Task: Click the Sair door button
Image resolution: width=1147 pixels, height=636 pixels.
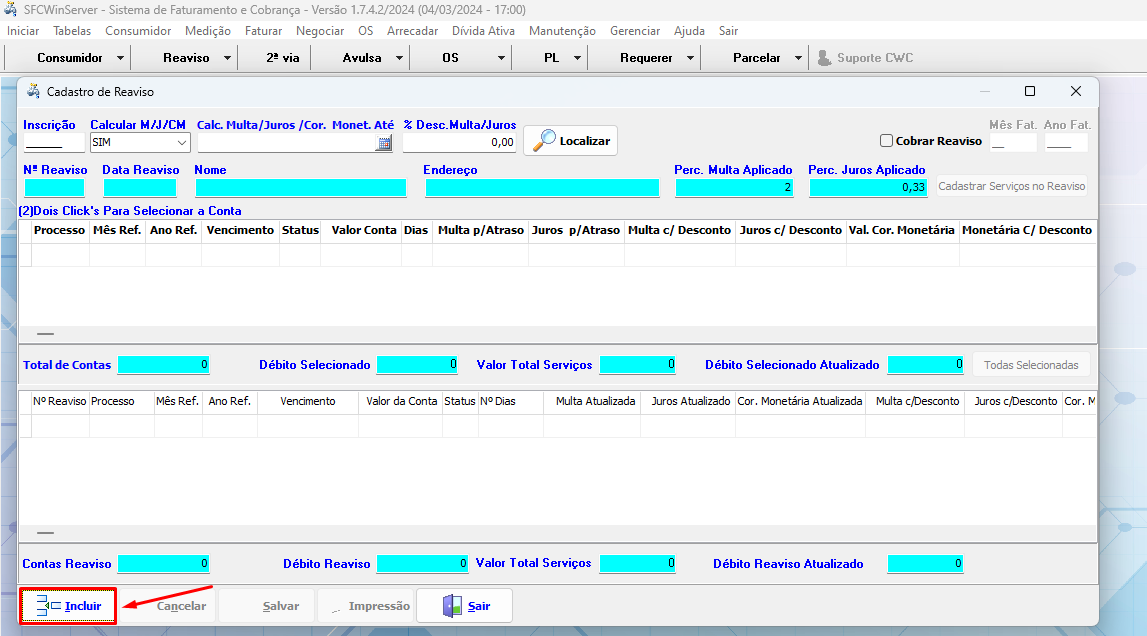Action: pyautogui.click(x=465, y=606)
